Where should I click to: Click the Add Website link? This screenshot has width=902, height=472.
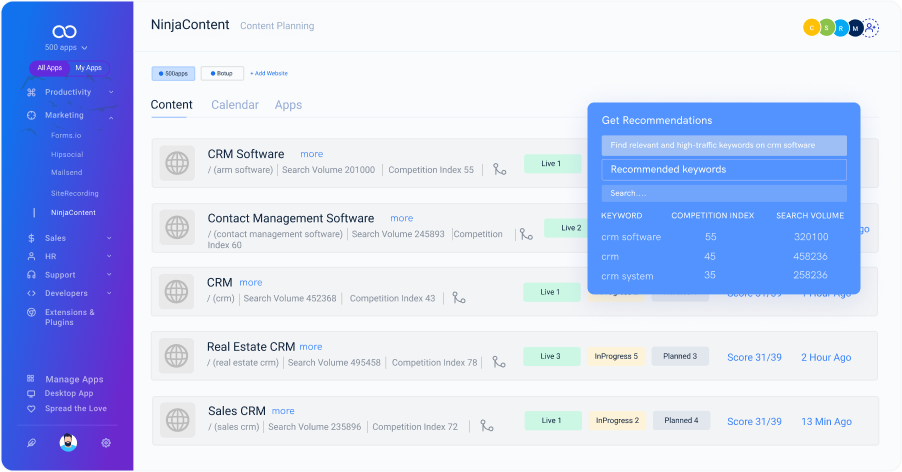tap(269, 73)
